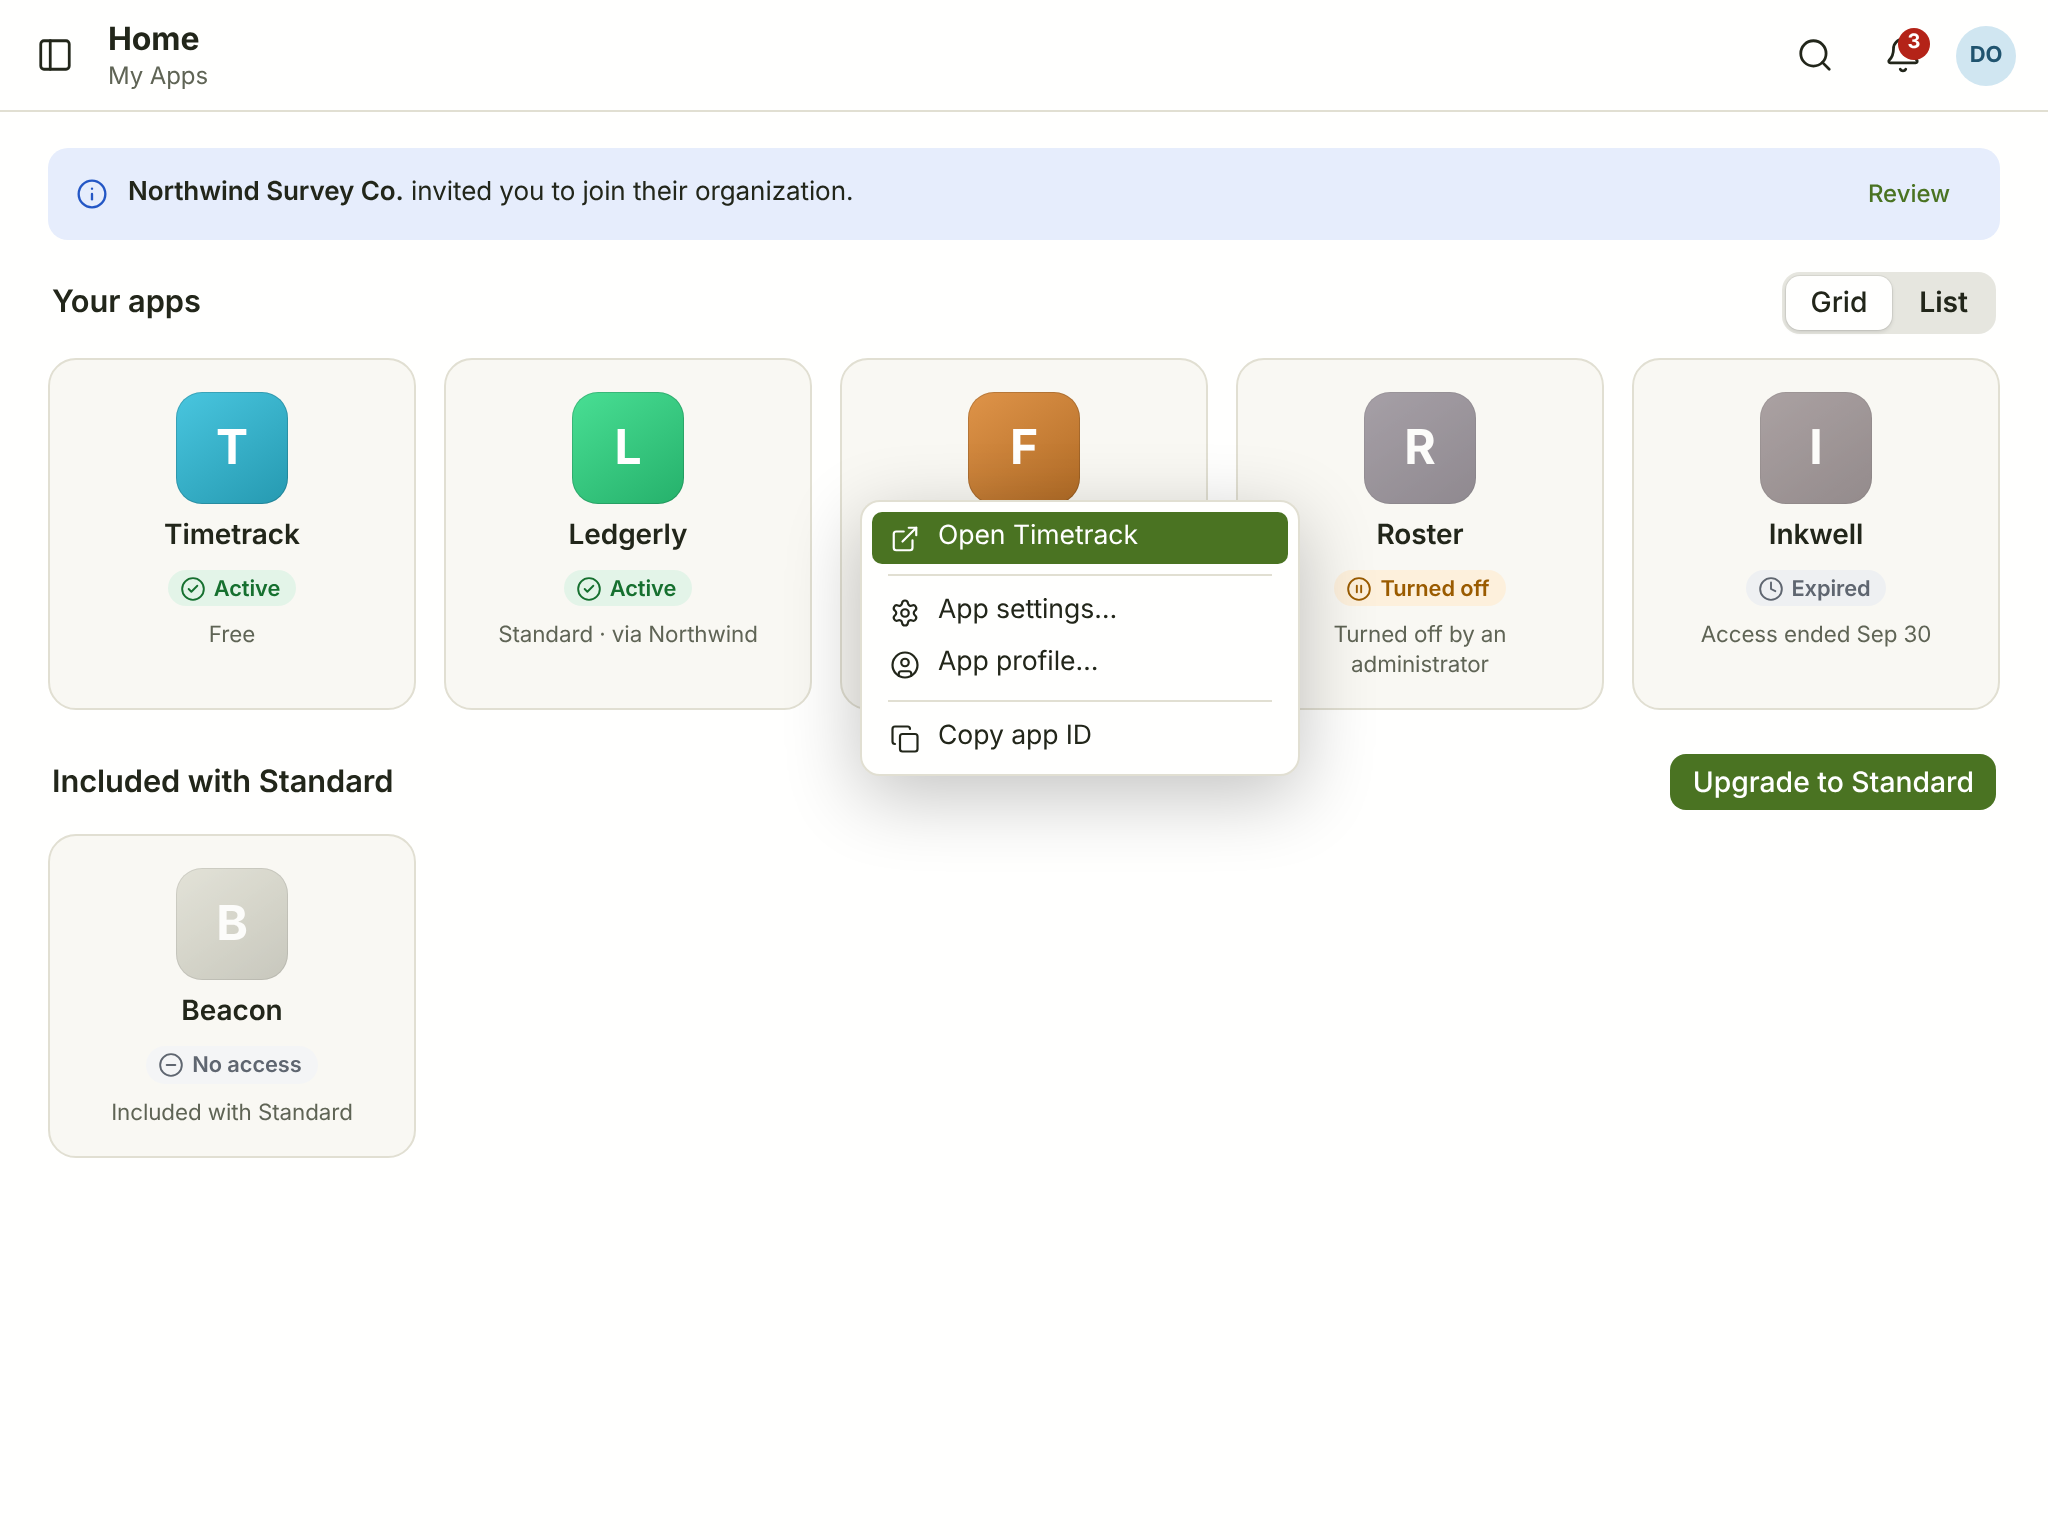Select Copy app ID menu entry
The width and height of the screenshot is (2048, 1536).
click(x=1080, y=736)
